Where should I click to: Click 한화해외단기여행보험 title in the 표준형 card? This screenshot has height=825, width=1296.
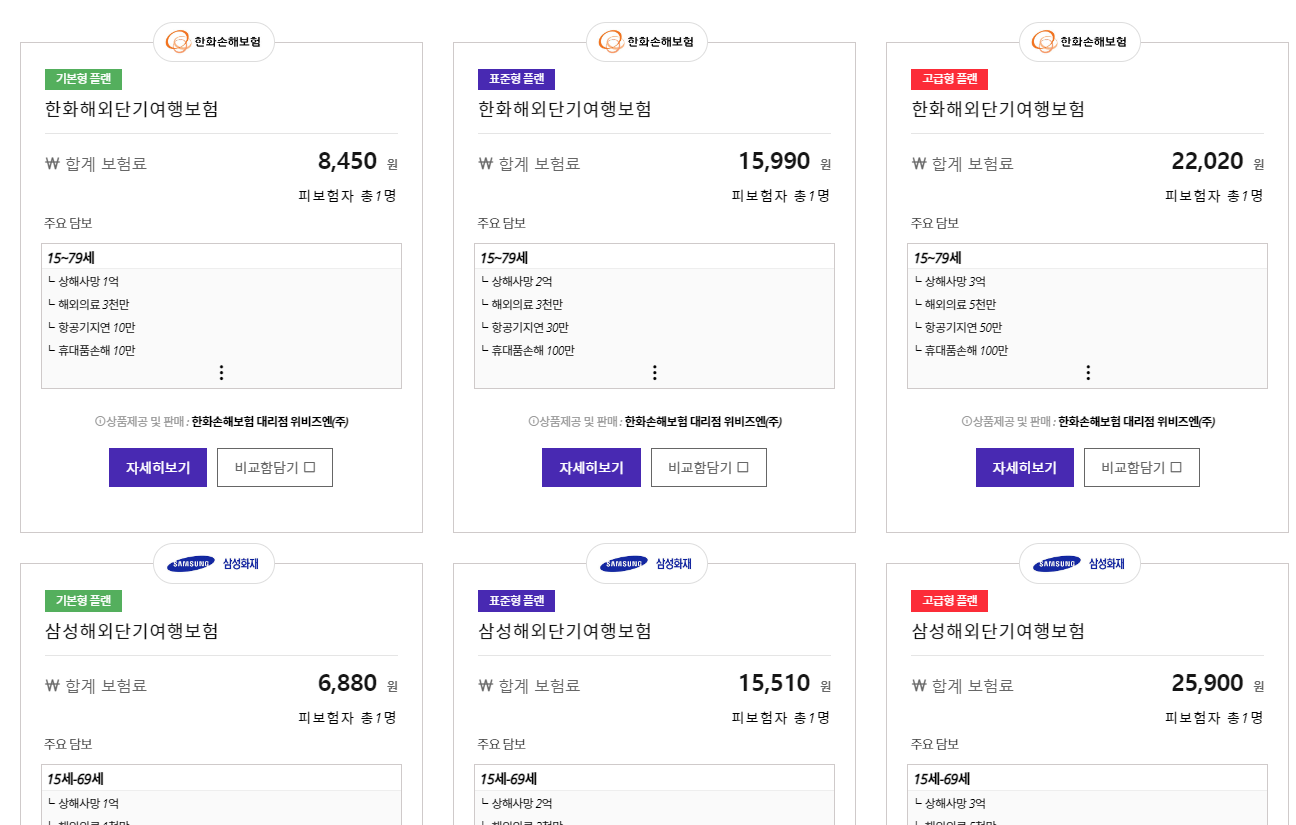tap(565, 109)
